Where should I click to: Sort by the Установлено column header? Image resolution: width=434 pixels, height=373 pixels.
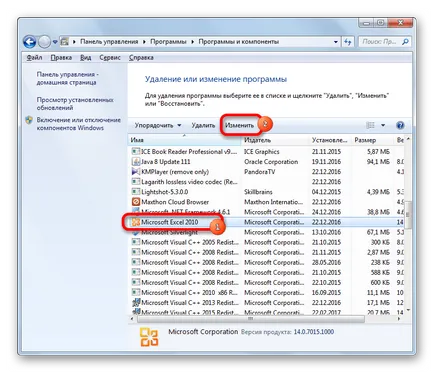[330, 140]
